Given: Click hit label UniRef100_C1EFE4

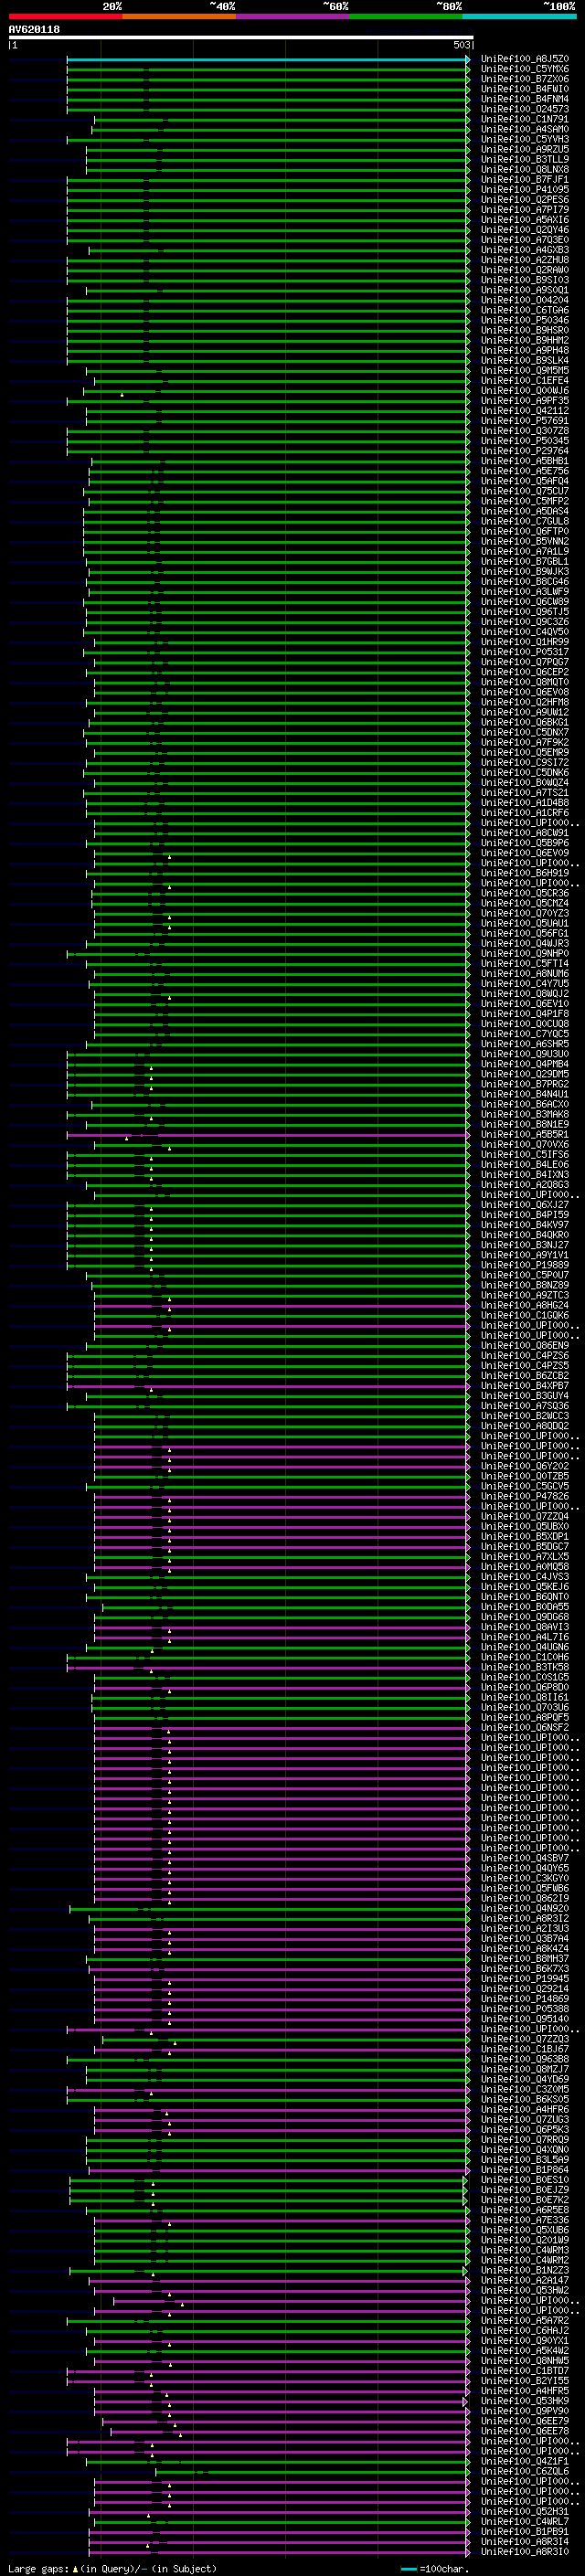Looking at the screenshot, I should [524, 381].
